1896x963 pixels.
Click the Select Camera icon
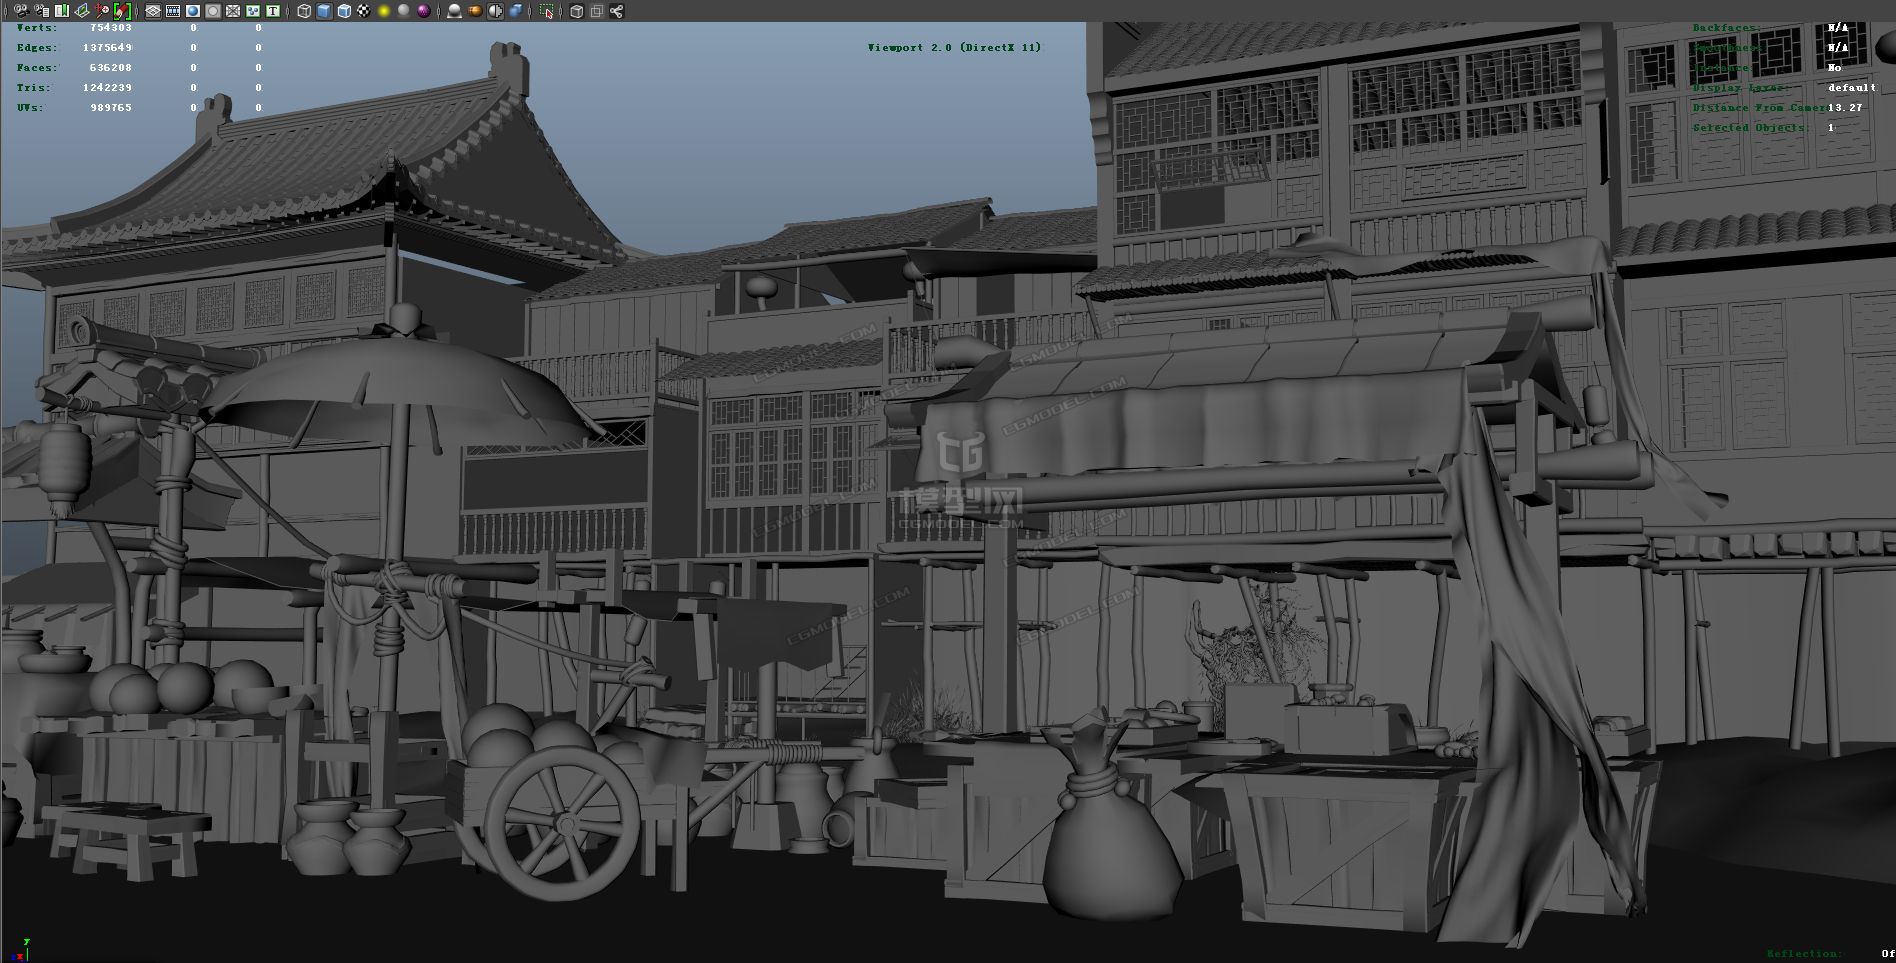click(x=21, y=11)
